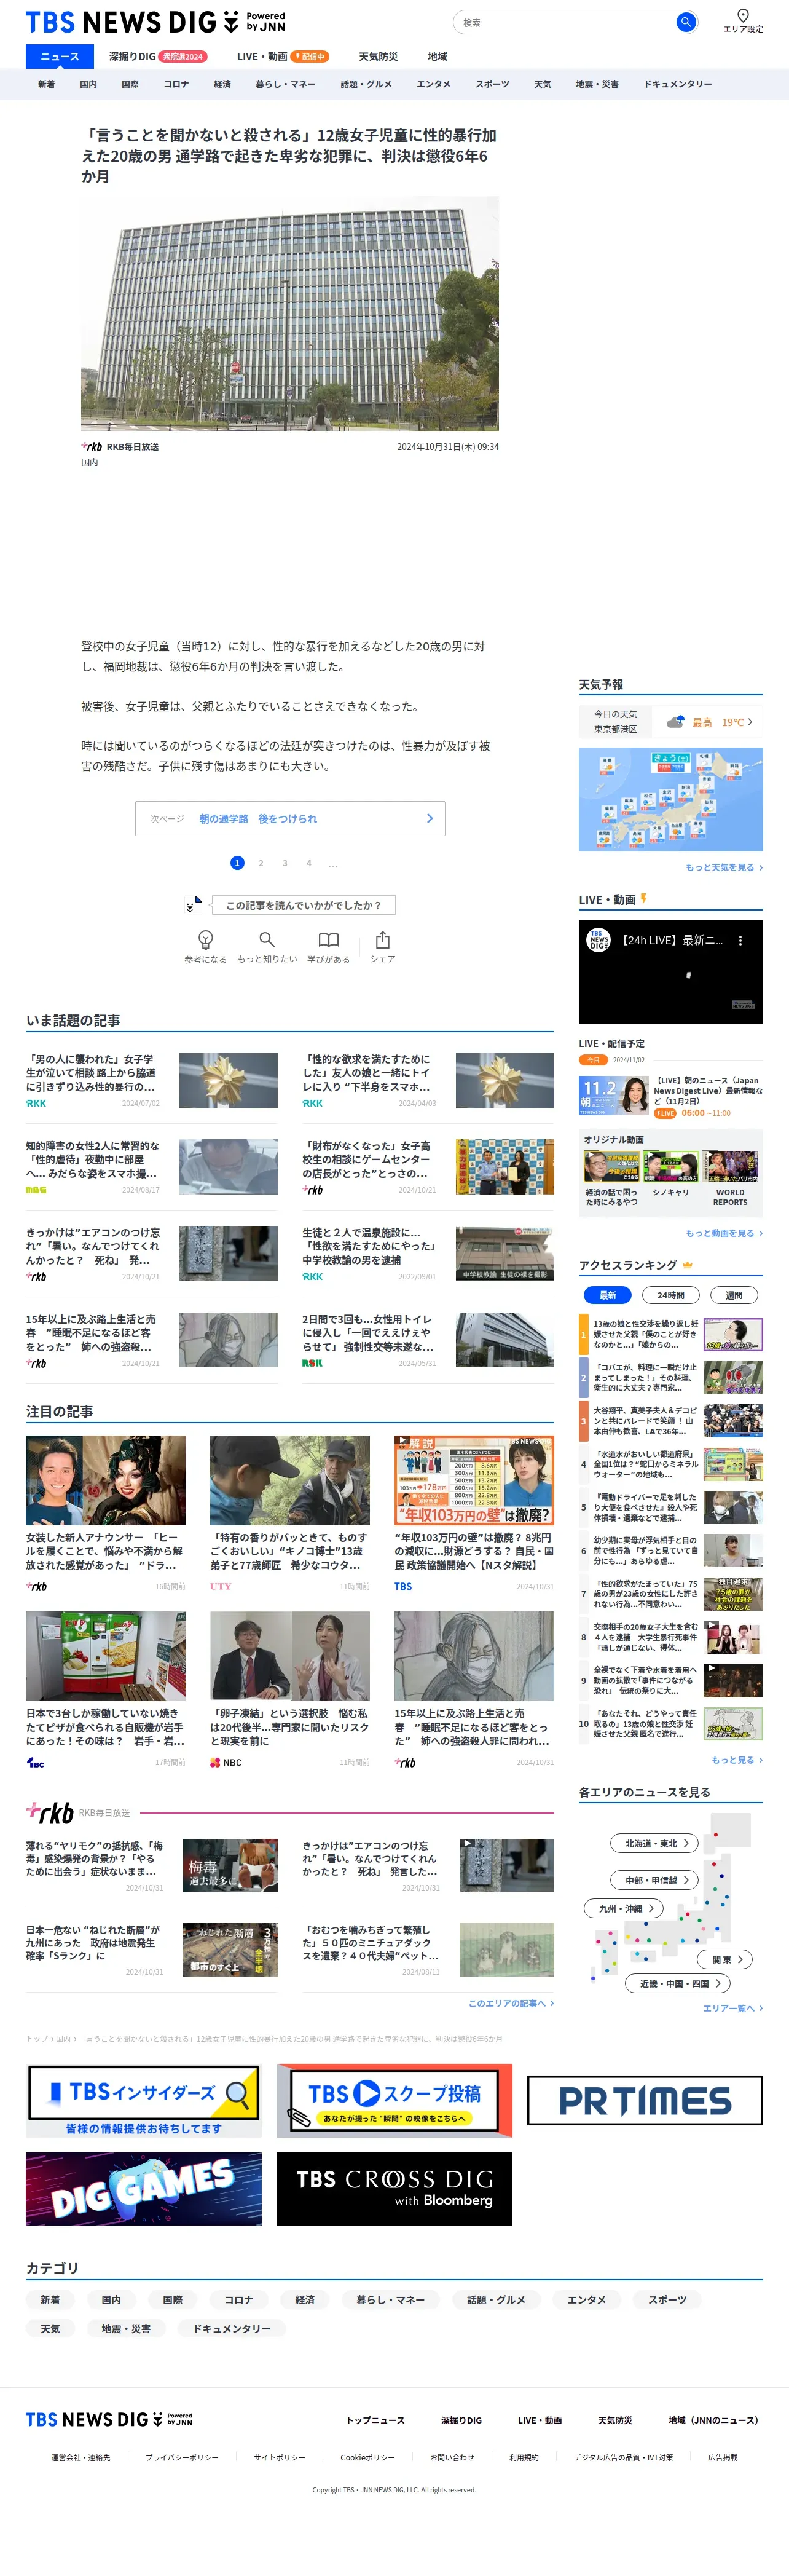
Task: Click the footer TBS NEWS DIG logo
Action: pos(109,2419)
